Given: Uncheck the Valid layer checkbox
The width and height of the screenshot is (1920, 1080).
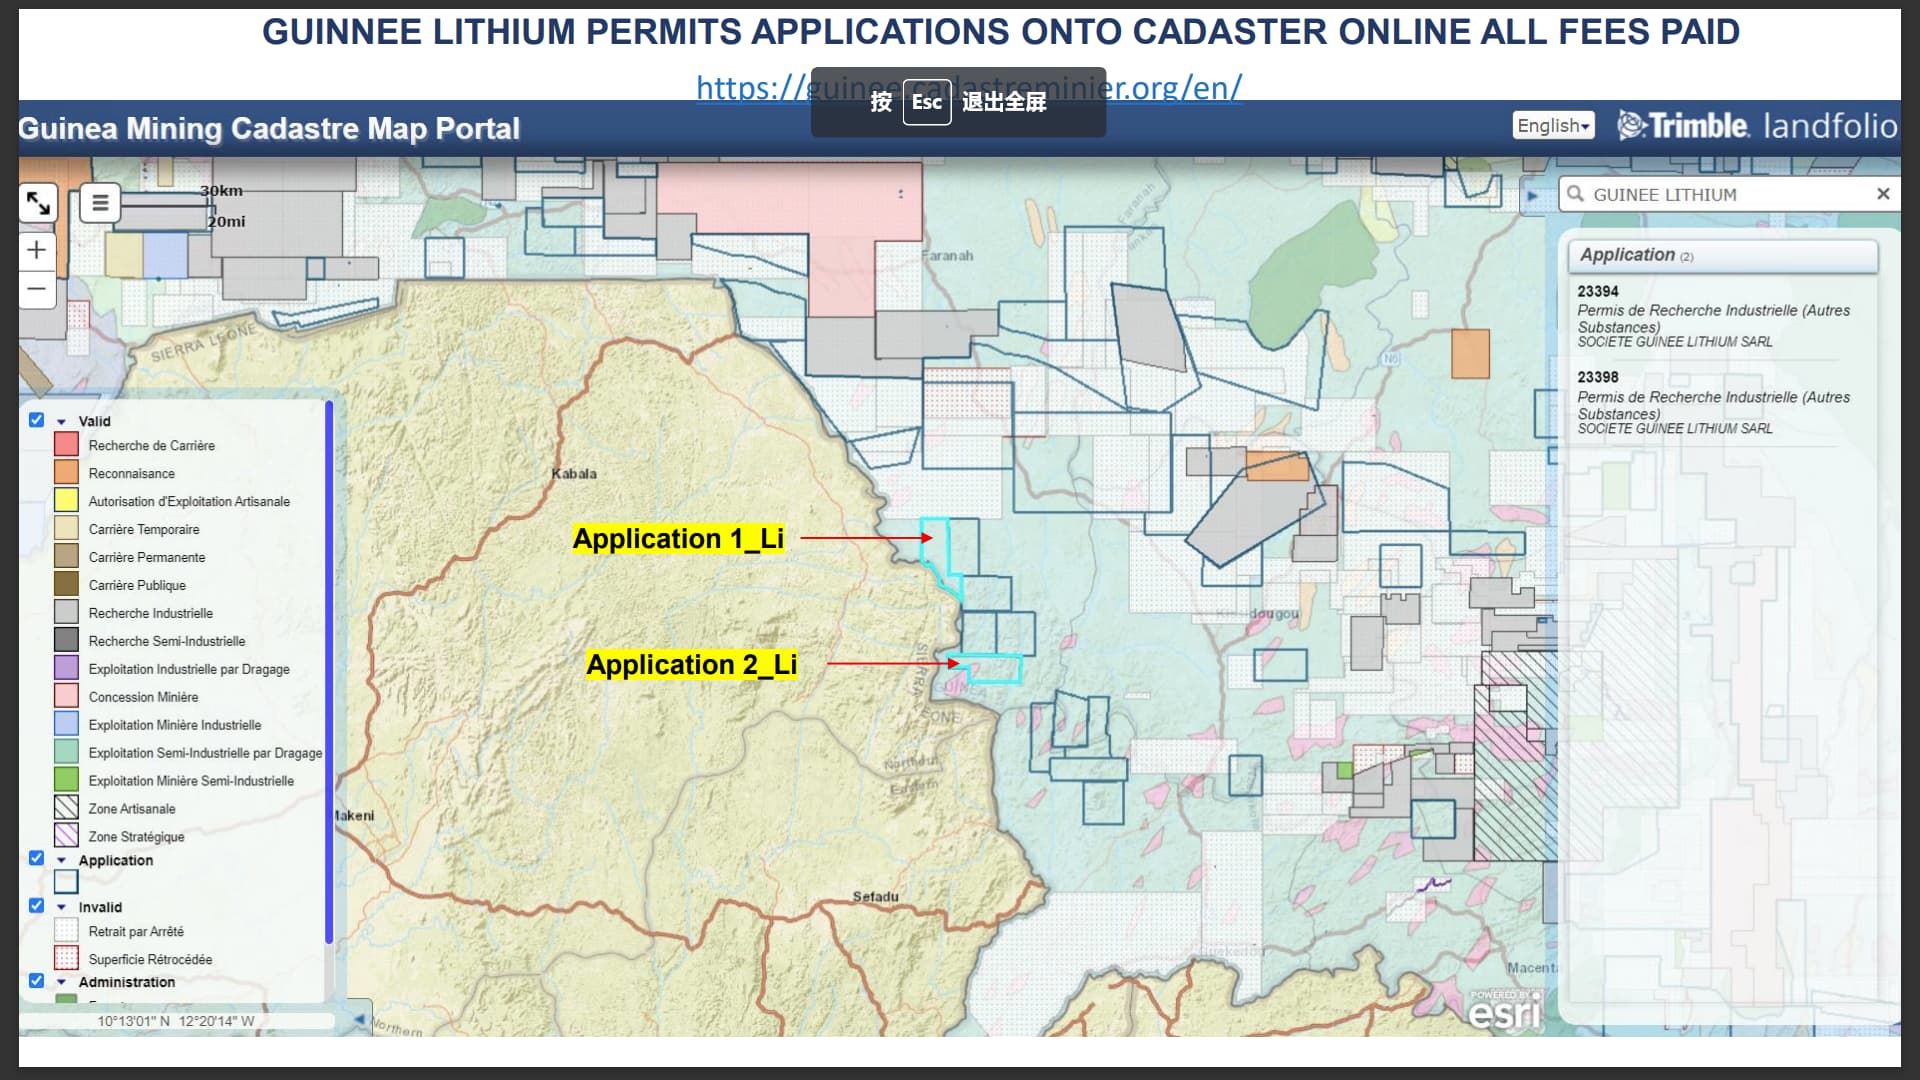Looking at the screenshot, I should pos(37,420).
